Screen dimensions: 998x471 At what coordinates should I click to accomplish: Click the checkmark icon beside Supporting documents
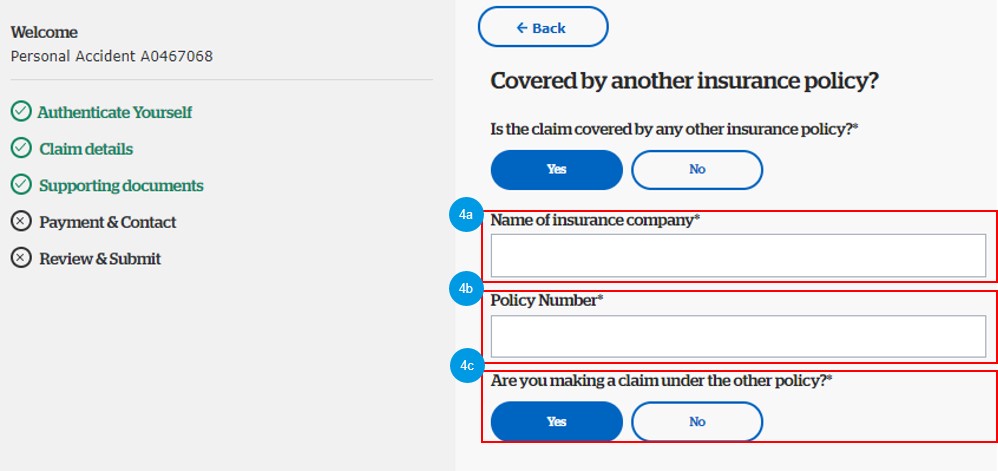click(20, 186)
